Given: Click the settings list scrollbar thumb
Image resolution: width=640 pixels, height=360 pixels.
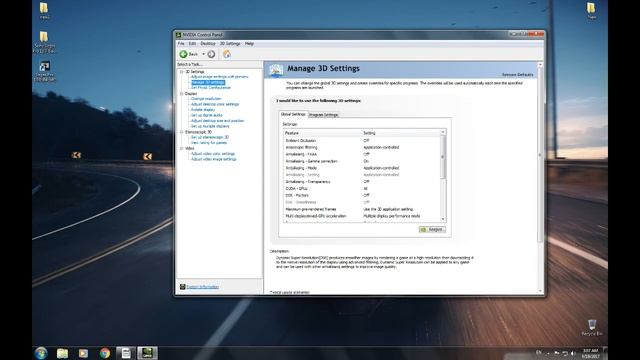Looking at the screenshot, I should tap(443, 157).
